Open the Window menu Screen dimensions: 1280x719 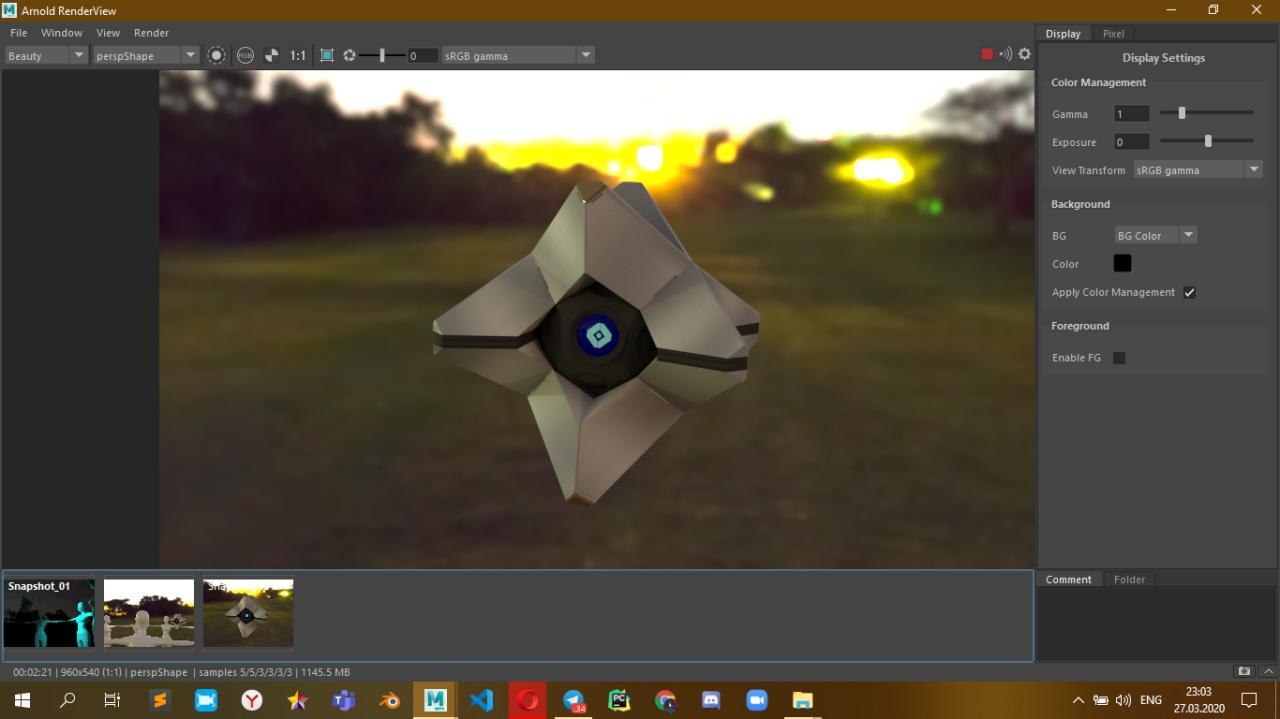click(61, 33)
